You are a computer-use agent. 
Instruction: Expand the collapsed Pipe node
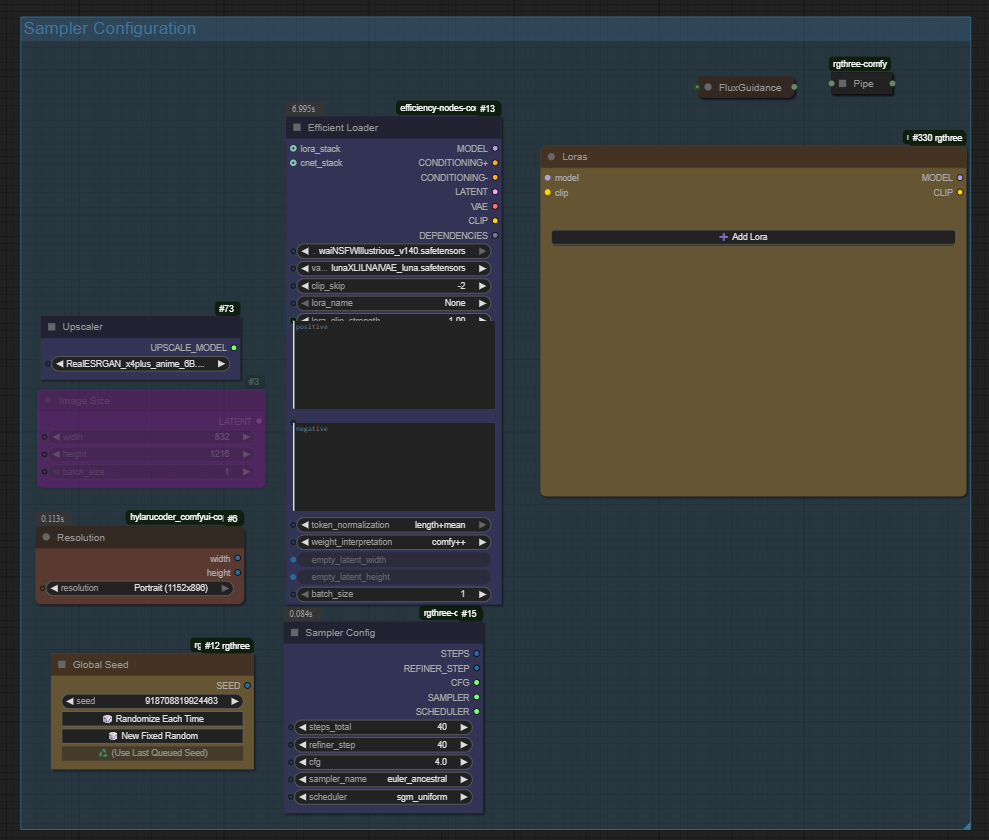tap(842, 84)
